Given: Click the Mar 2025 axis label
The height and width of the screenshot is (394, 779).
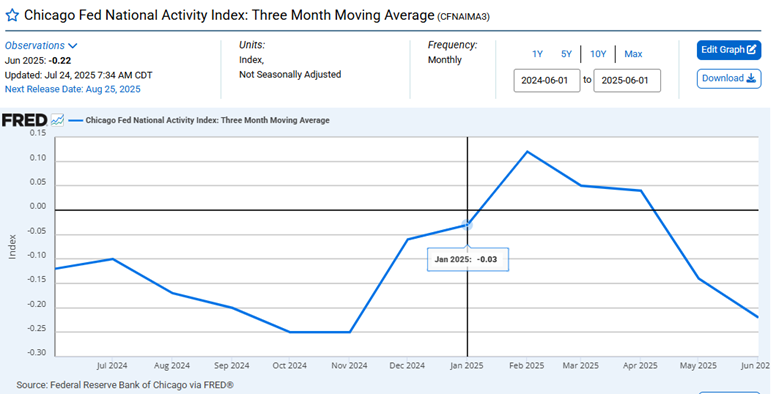Looking at the screenshot, I should click(x=581, y=366).
